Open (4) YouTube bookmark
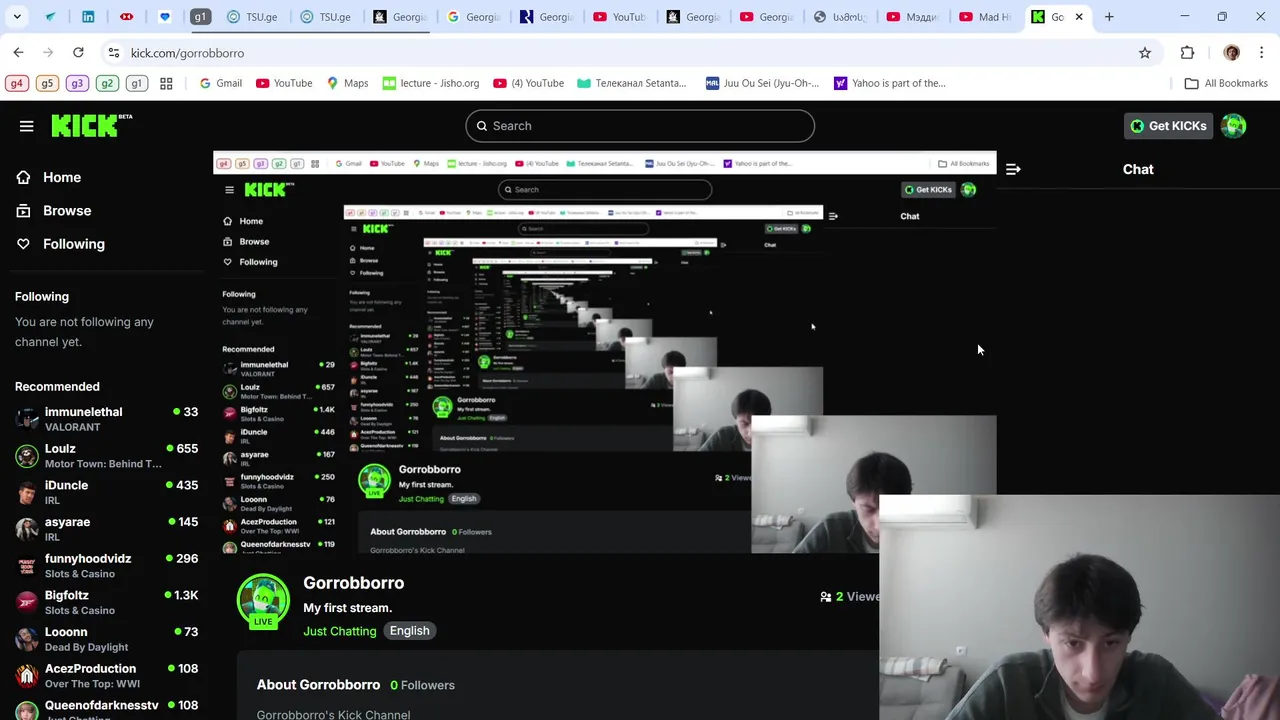The width and height of the screenshot is (1280, 720). 529,83
